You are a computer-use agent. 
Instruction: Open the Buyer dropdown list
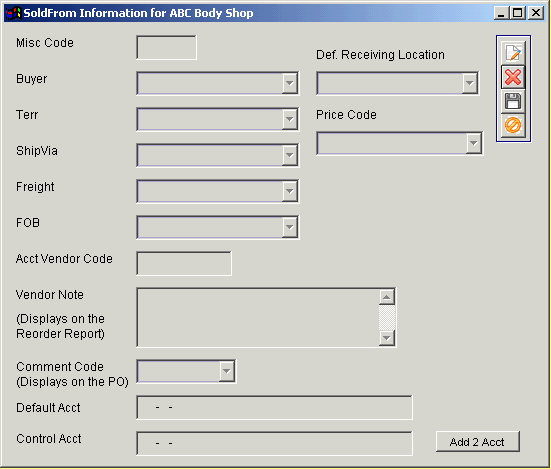(290, 83)
